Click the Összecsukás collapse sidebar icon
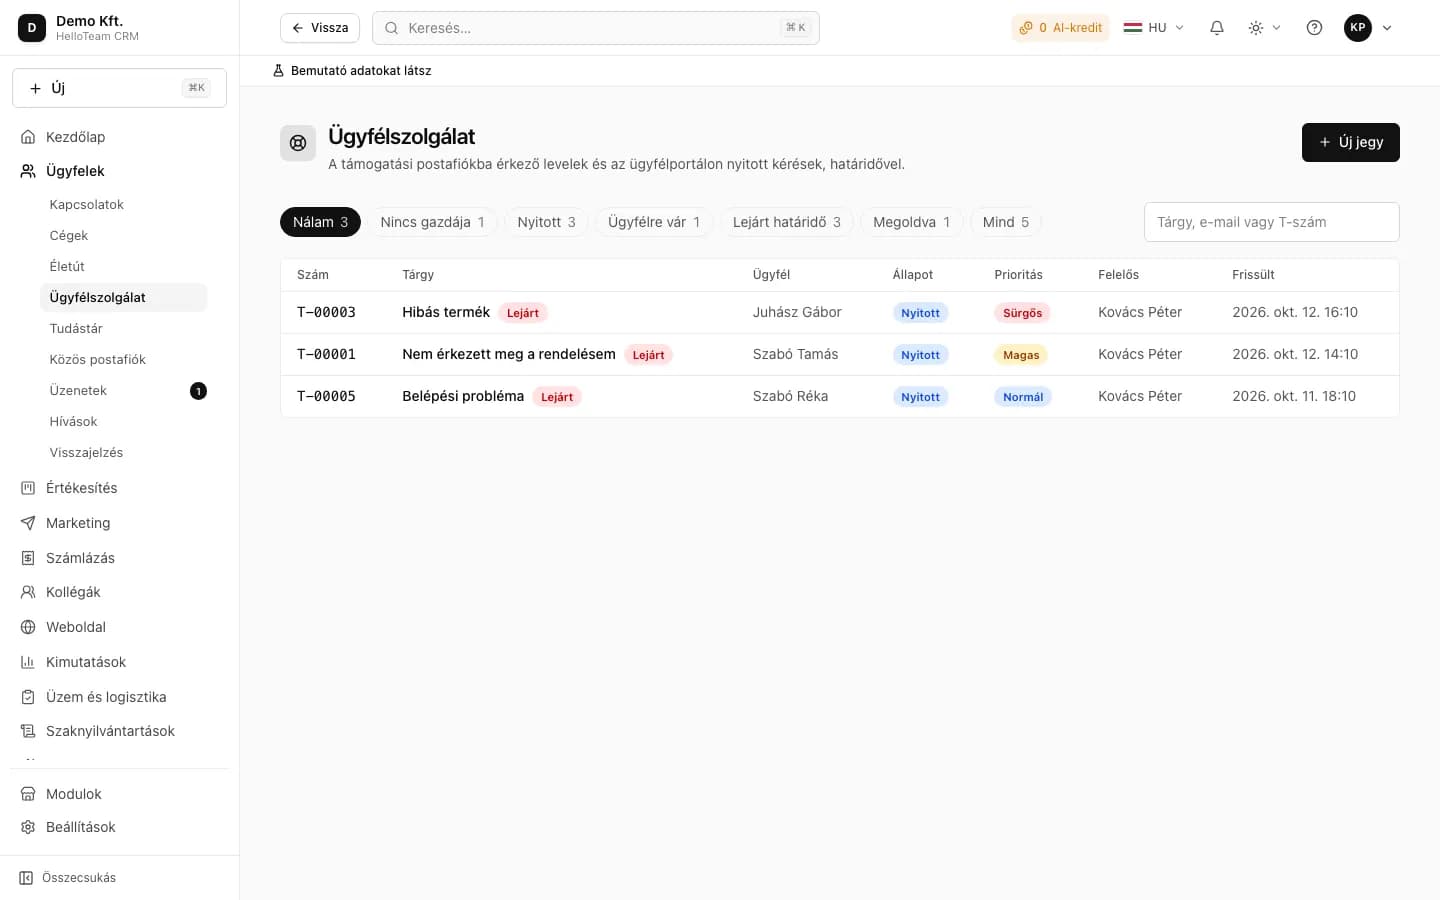Screen dimensions: 1440x900 (x=26, y=878)
